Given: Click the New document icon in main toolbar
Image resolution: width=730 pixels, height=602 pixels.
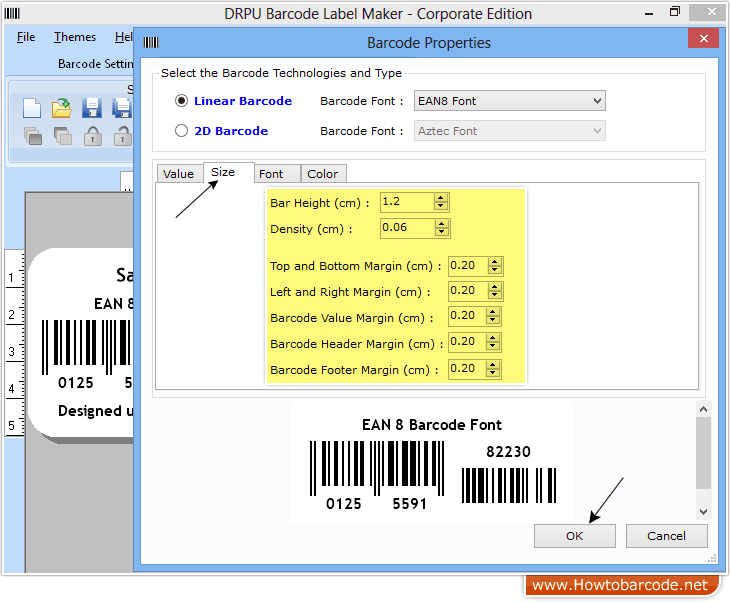Looking at the screenshot, I should coord(32,108).
